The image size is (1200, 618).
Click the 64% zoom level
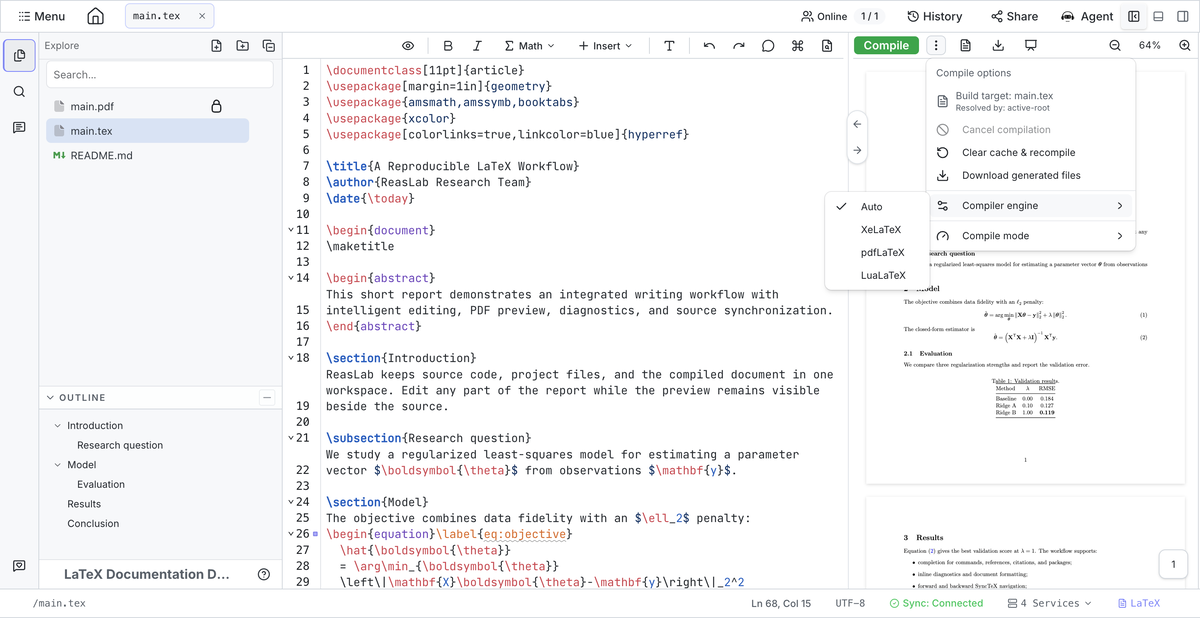click(1150, 46)
